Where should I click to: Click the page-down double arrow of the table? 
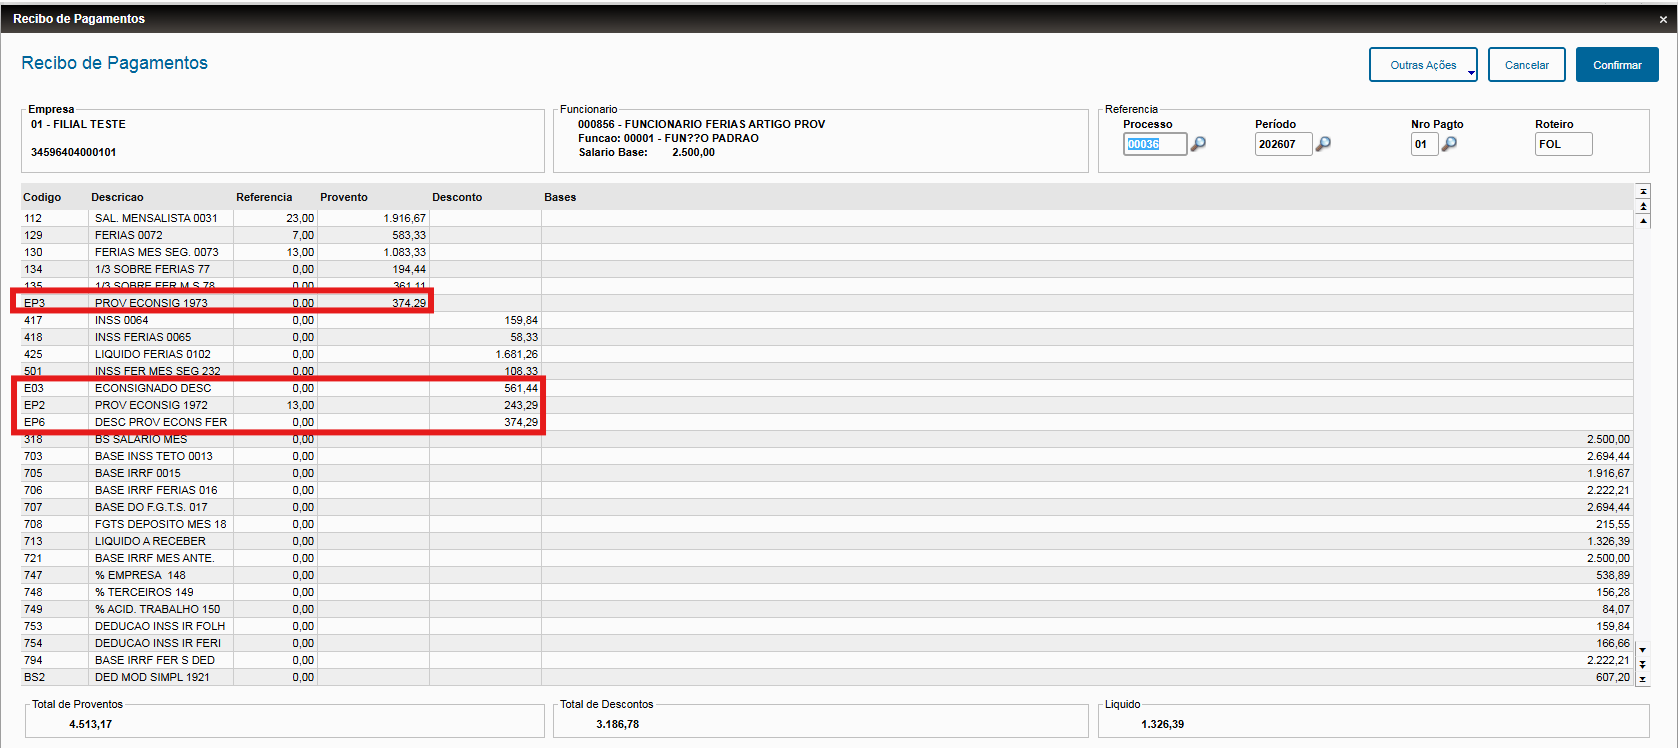click(1642, 664)
